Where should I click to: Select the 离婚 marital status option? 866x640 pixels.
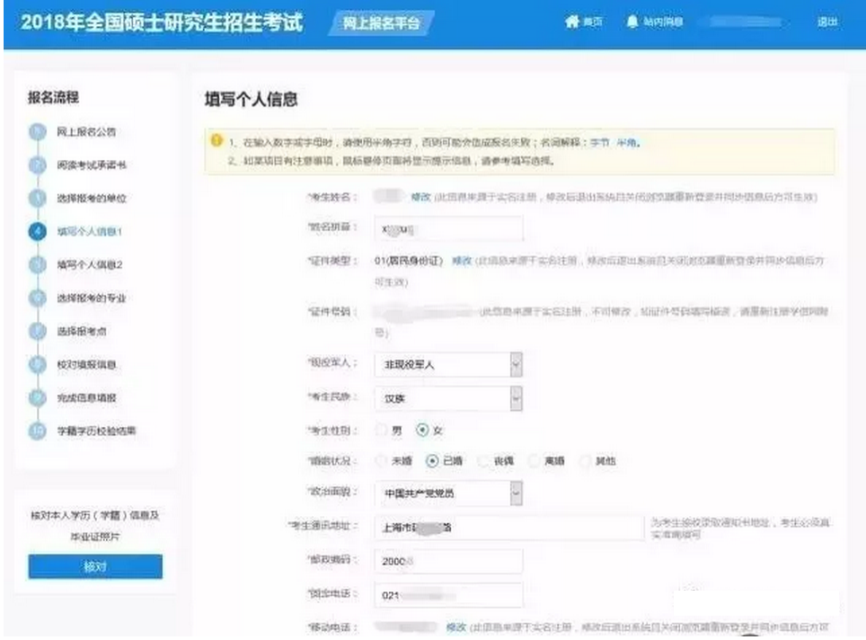535,461
